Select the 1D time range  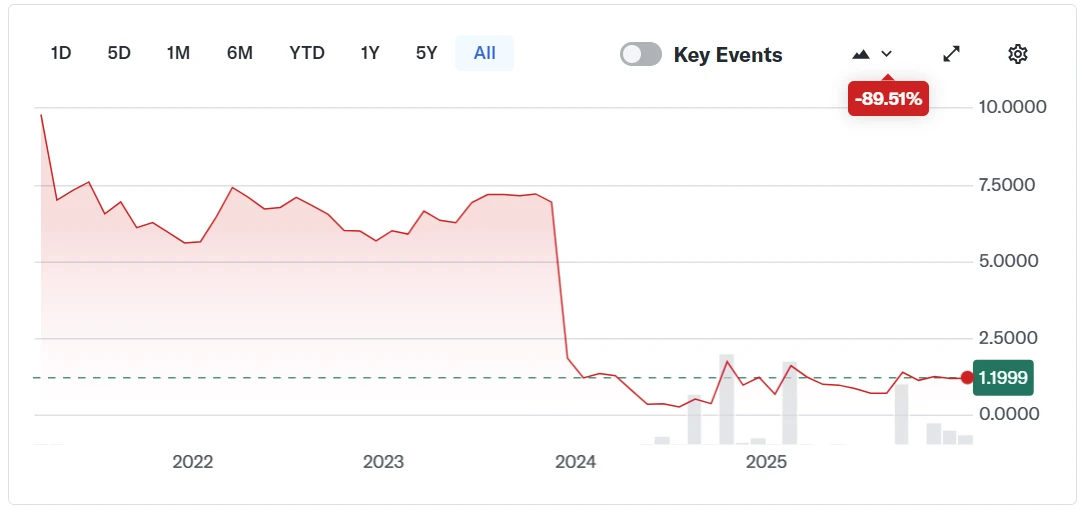click(x=61, y=53)
